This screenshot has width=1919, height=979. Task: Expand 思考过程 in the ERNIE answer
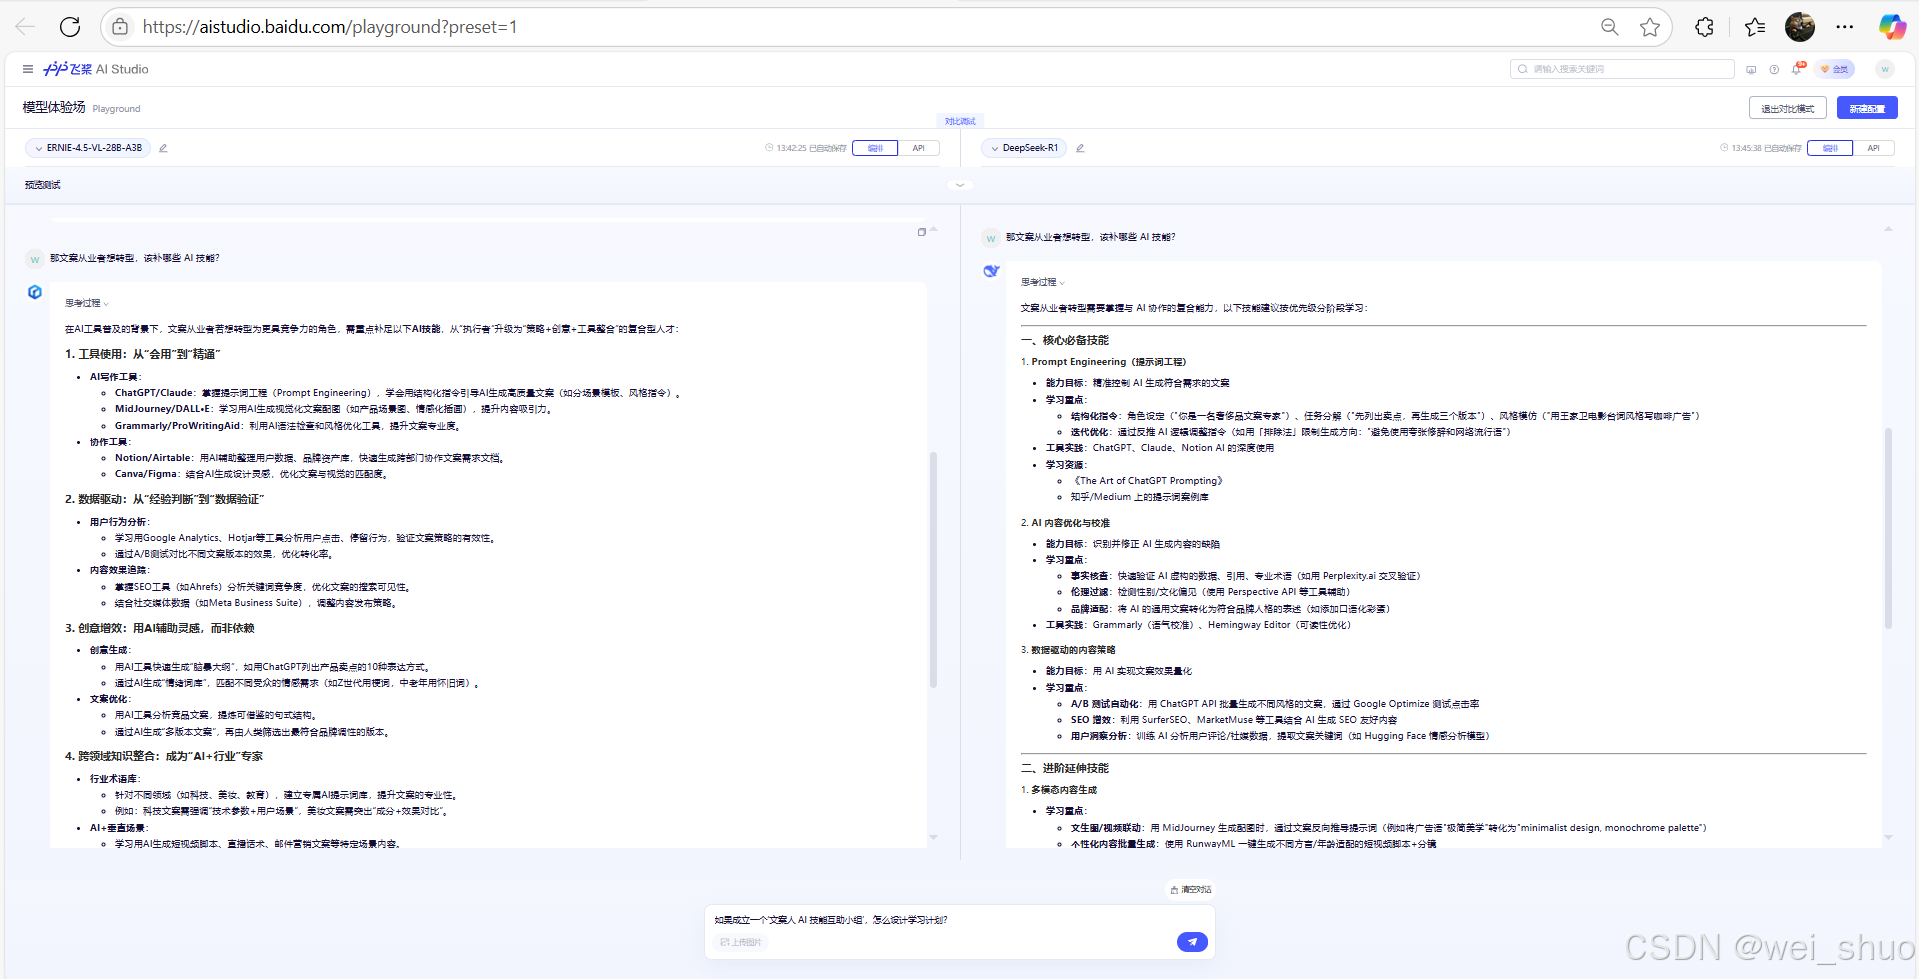point(87,303)
